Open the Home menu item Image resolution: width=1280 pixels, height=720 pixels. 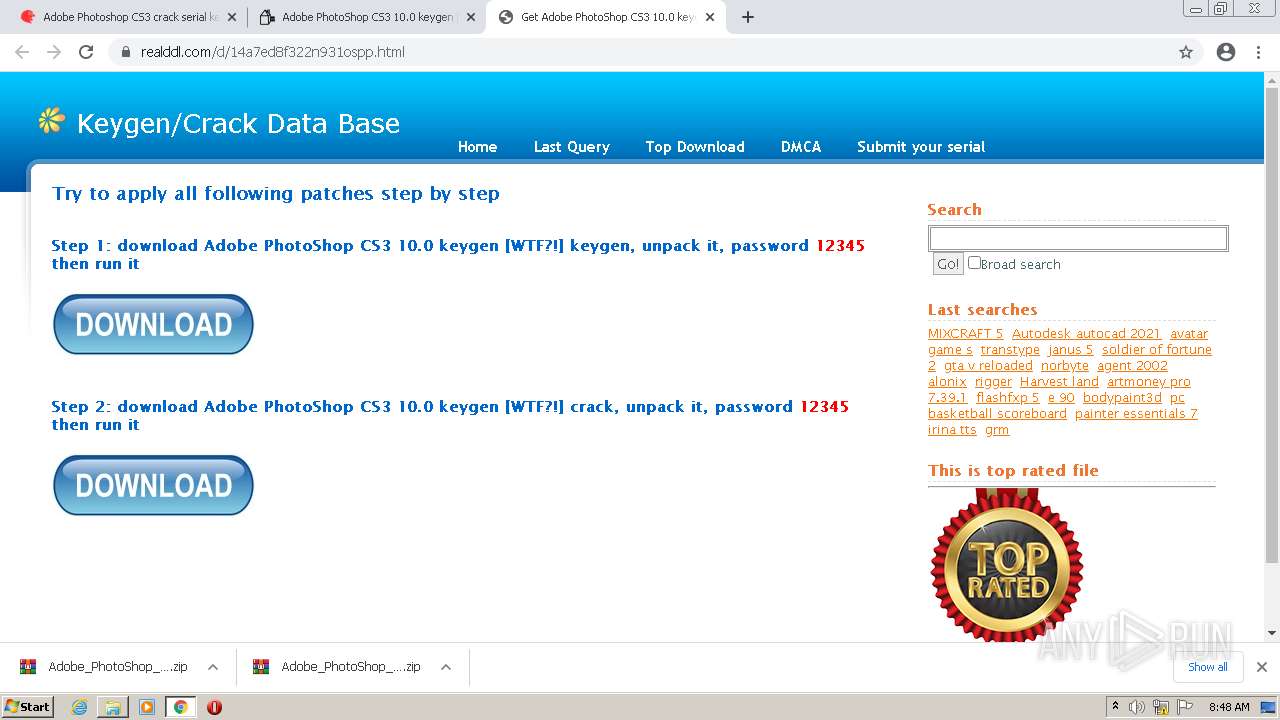point(477,146)
